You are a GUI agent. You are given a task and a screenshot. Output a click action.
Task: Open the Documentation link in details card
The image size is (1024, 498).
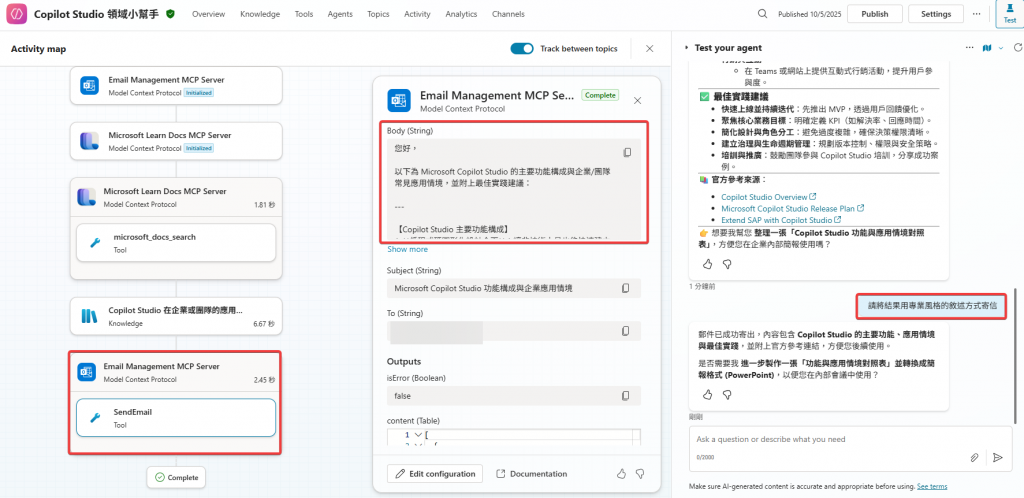coord(532,473)
